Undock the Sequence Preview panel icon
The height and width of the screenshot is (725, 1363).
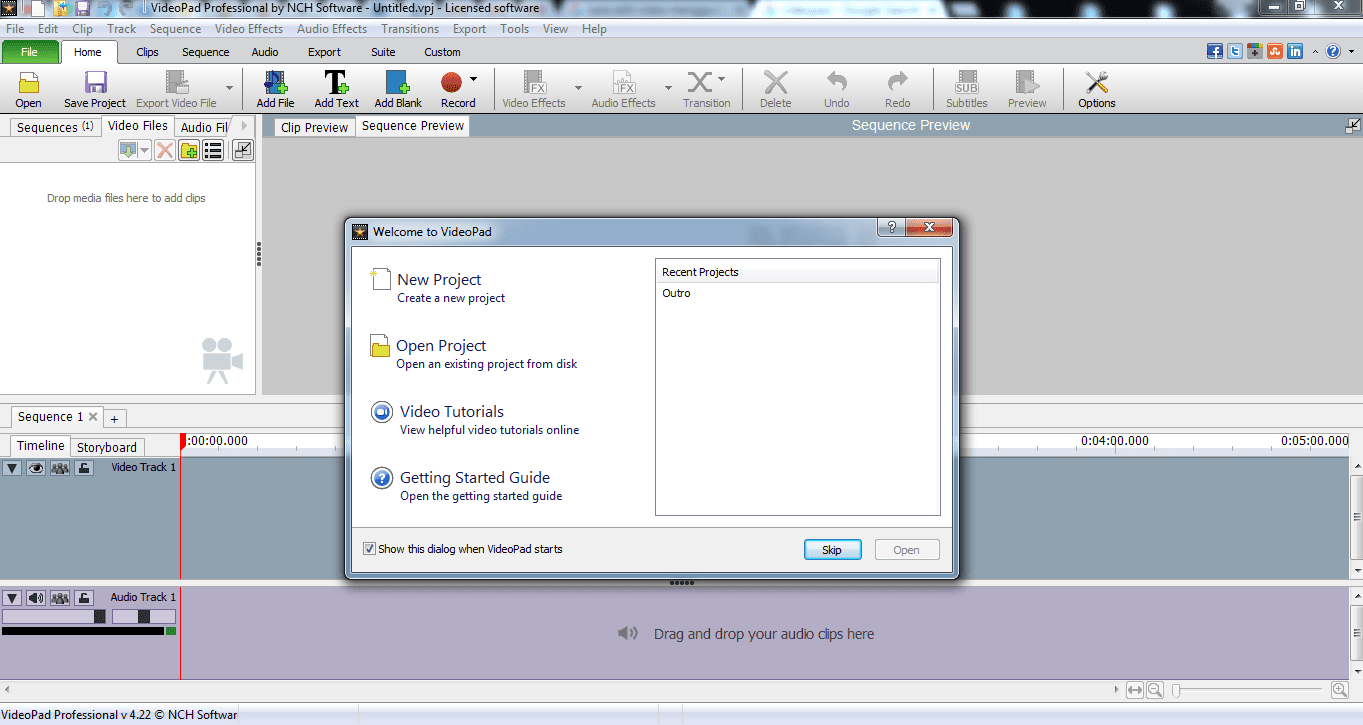(1353, 126)
